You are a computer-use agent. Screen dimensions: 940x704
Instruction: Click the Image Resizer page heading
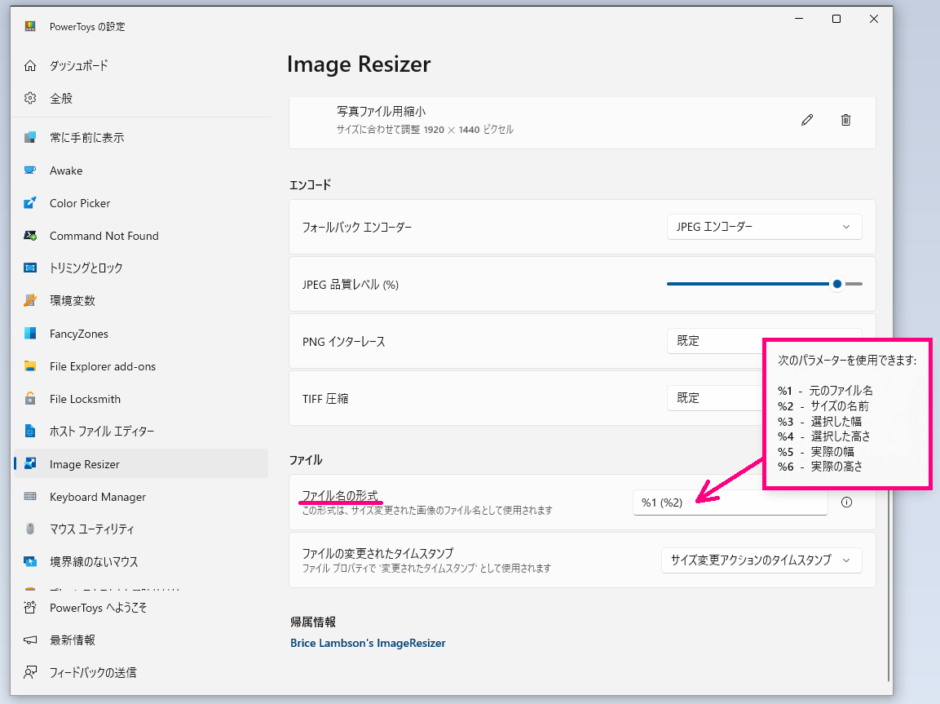click(x=358, y=64)
